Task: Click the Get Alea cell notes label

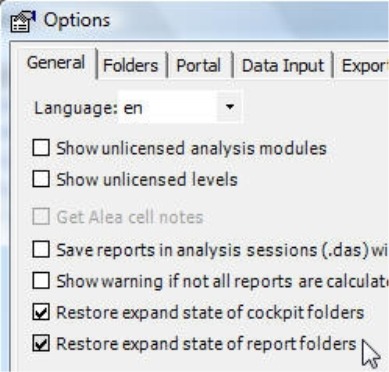Action: 130,217
